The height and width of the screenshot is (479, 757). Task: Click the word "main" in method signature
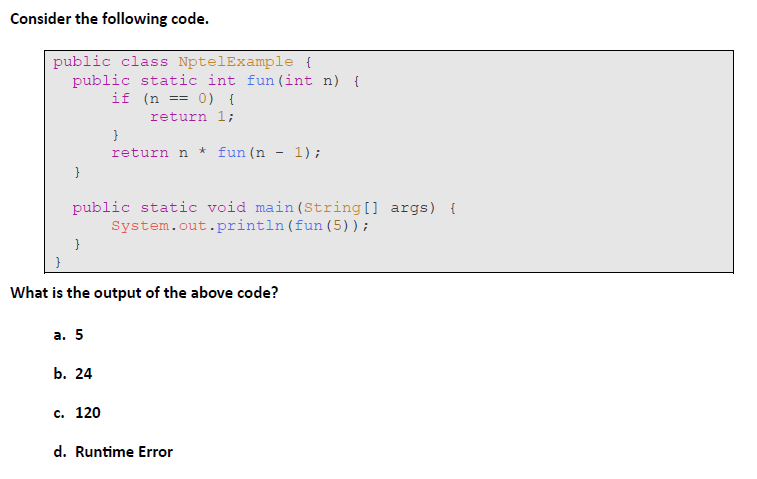pyautogui.click(x=274, y=207)
